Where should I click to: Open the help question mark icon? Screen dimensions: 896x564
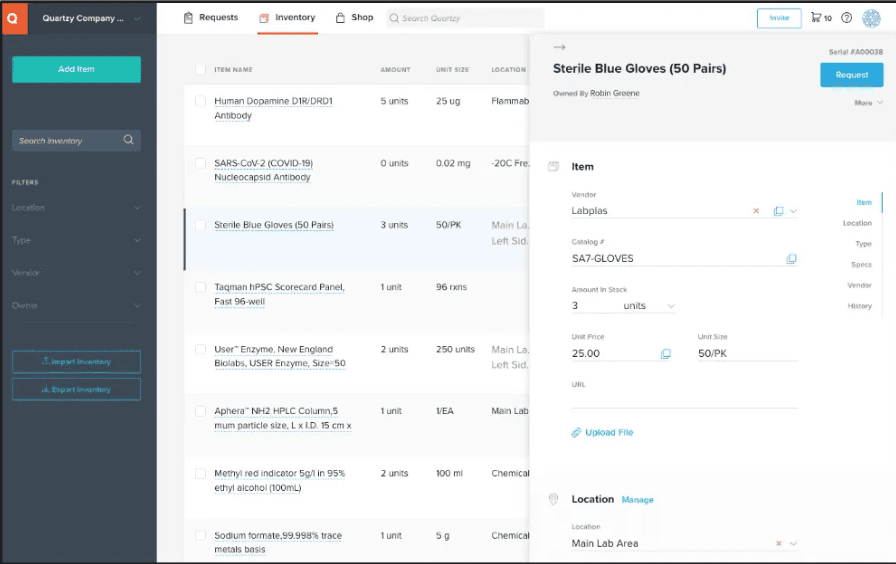(847, 18)
